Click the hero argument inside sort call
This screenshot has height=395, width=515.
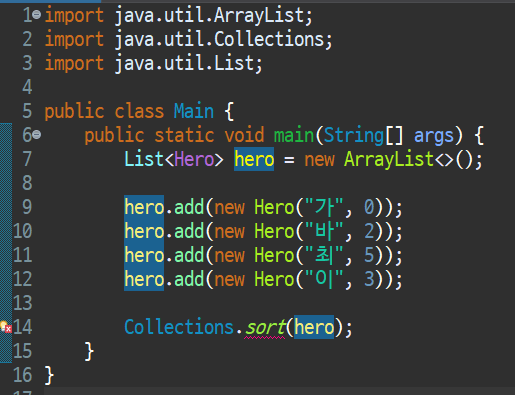314,327
